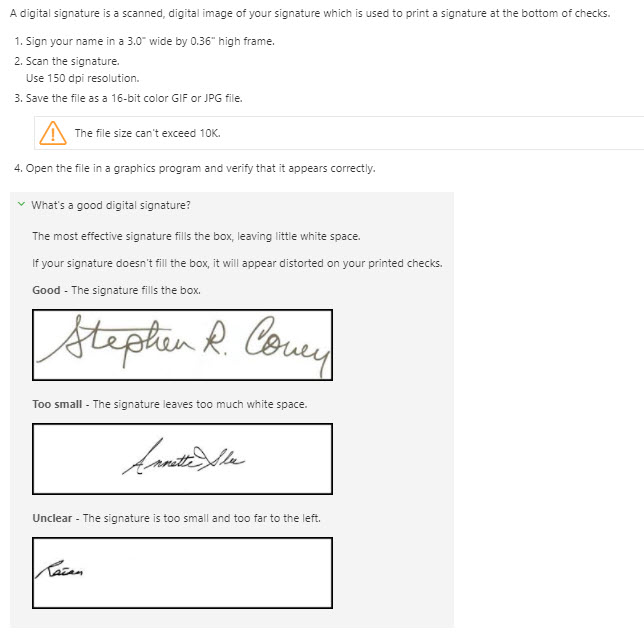Click the "What's a good digital signature?" heading

pyautogui.click(x=110, y=205)
